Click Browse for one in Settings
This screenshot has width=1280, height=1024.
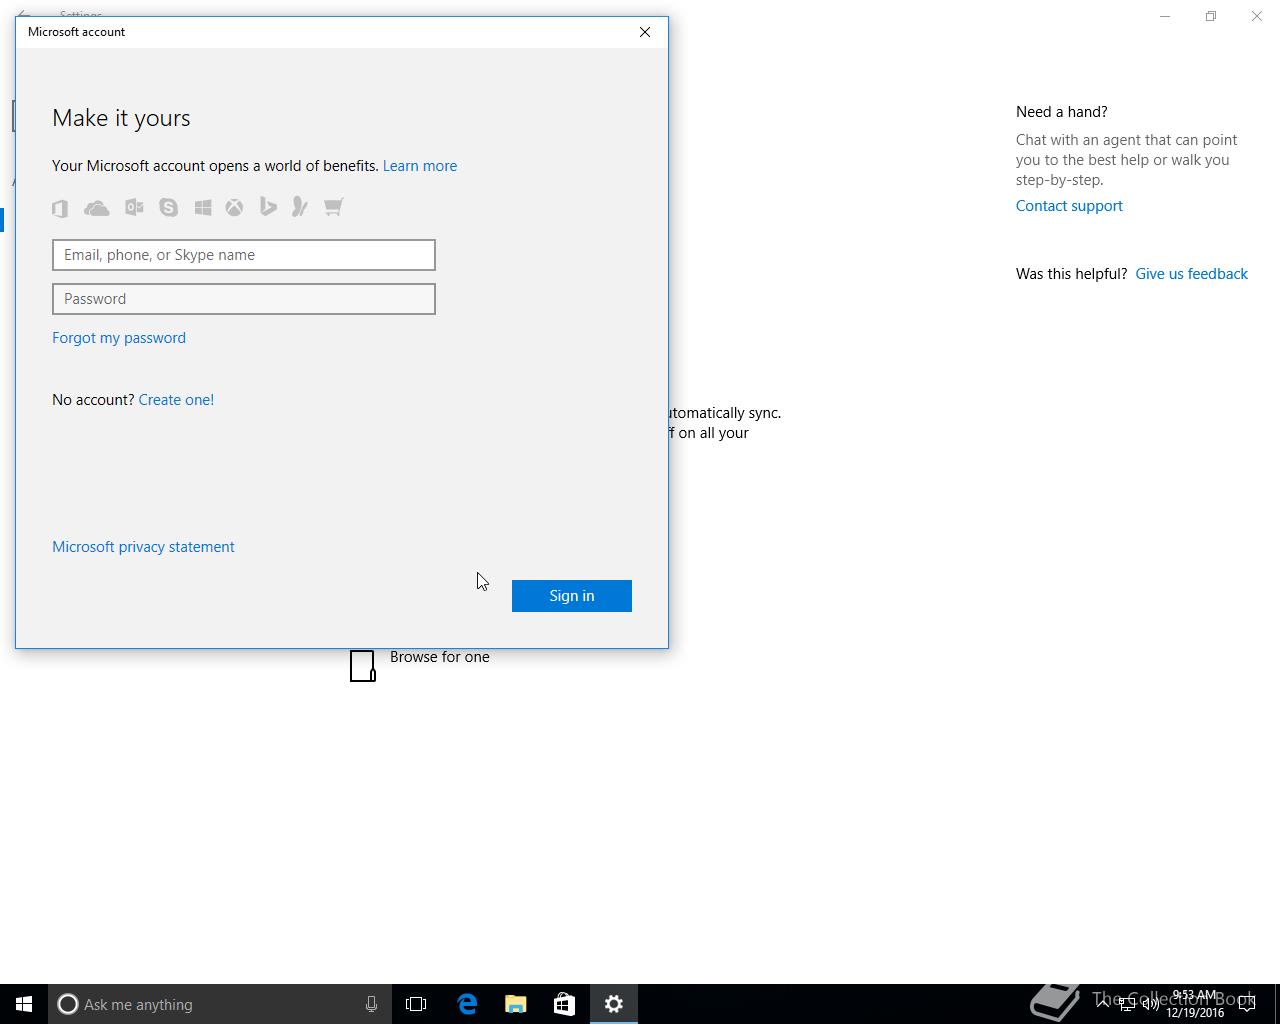click(440, 657)
